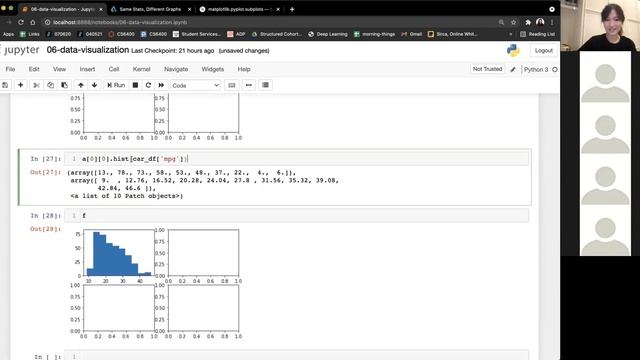Click the Jupyter logo

pos(20,50)
